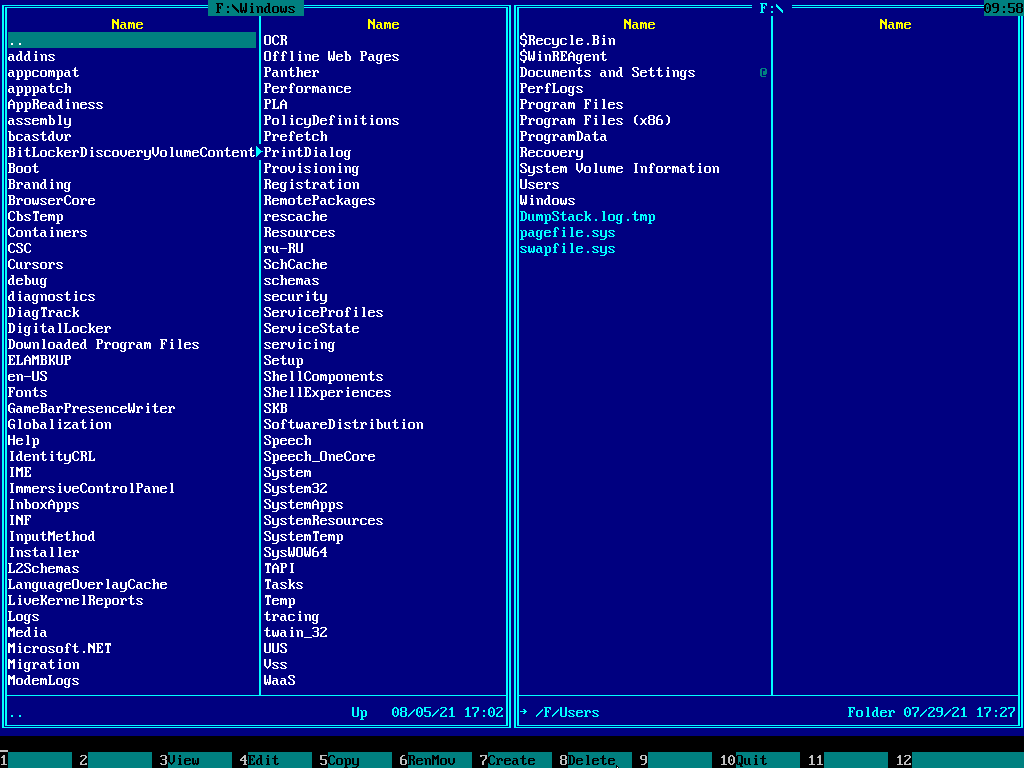The width and height of the screenshot is (1024, 768).
Task: Select the Installer folder
Action: (43, 552)
